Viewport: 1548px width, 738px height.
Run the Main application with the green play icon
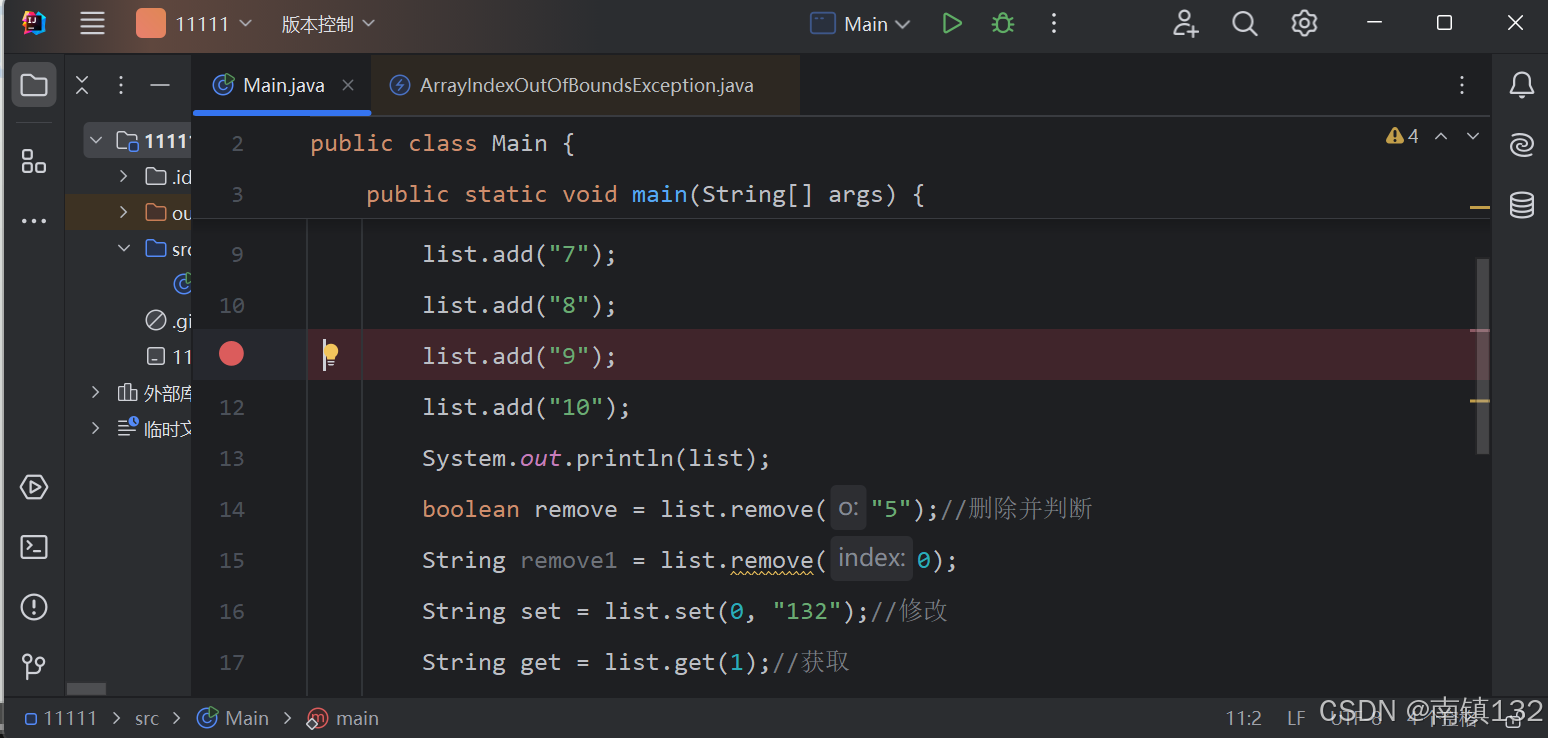coord(951,22)
